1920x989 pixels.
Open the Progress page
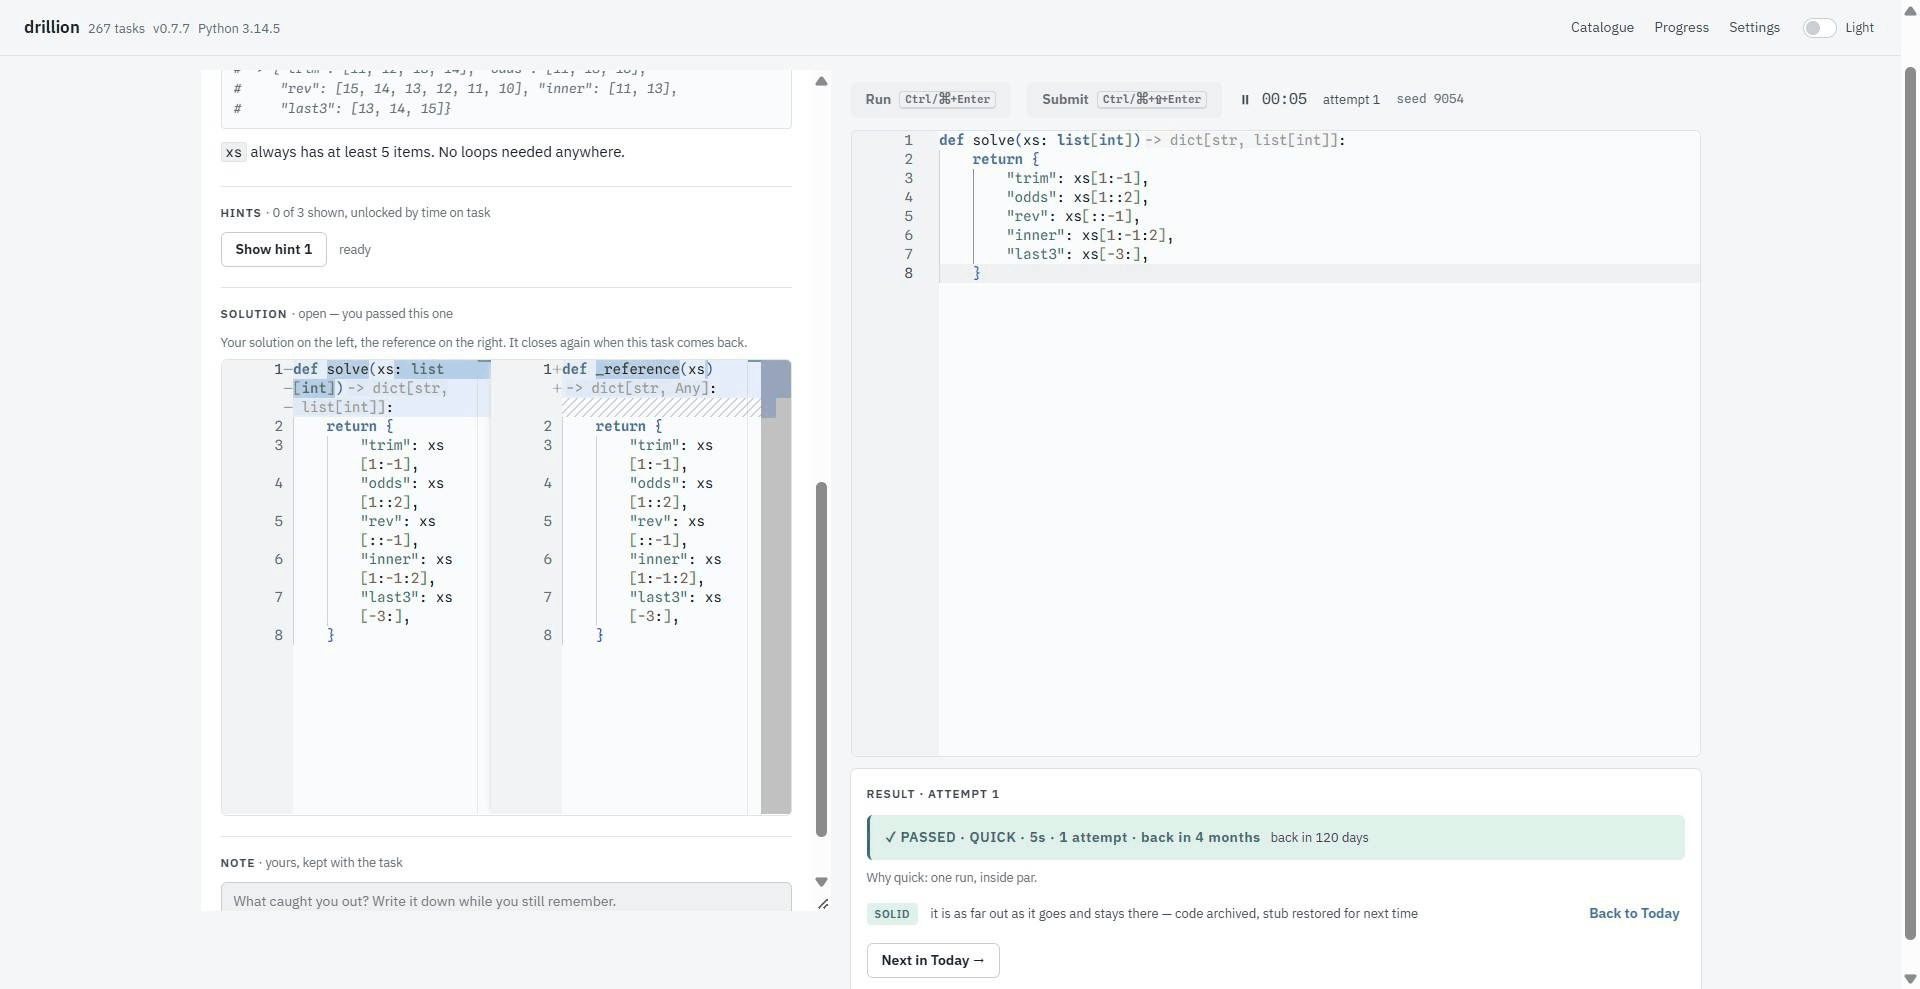tap(1681, 28)
